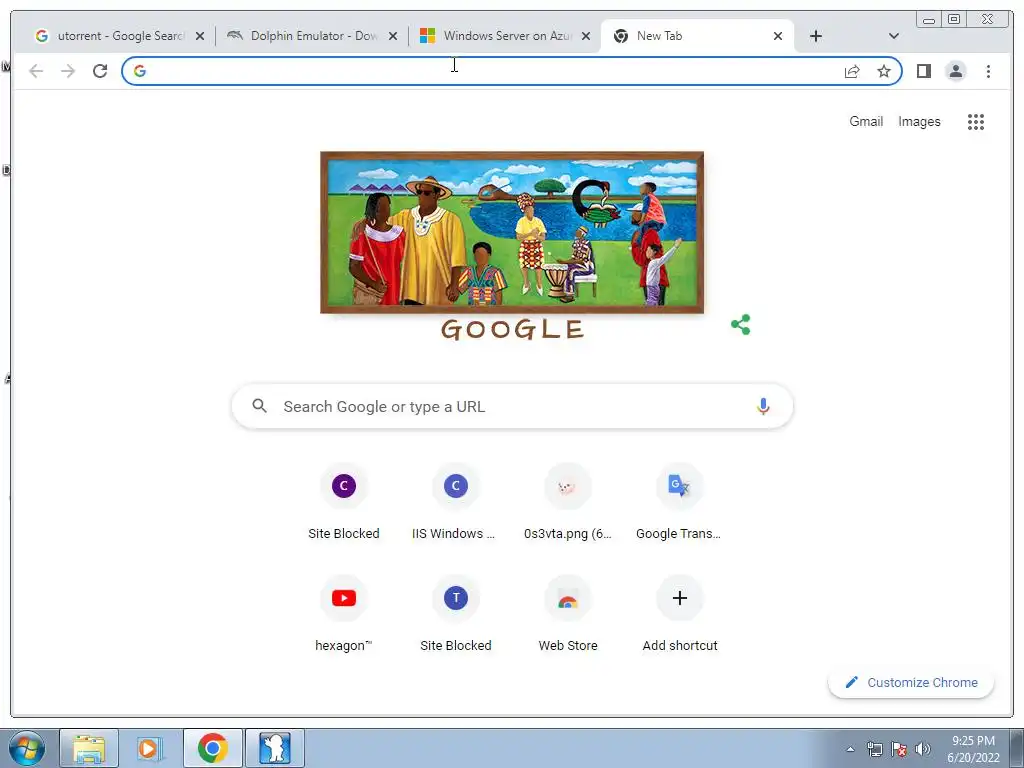The width and height of the screenshot is (1024, 768).
Task: Click the Search Google or type a URL box
Action: pos(512,406)
